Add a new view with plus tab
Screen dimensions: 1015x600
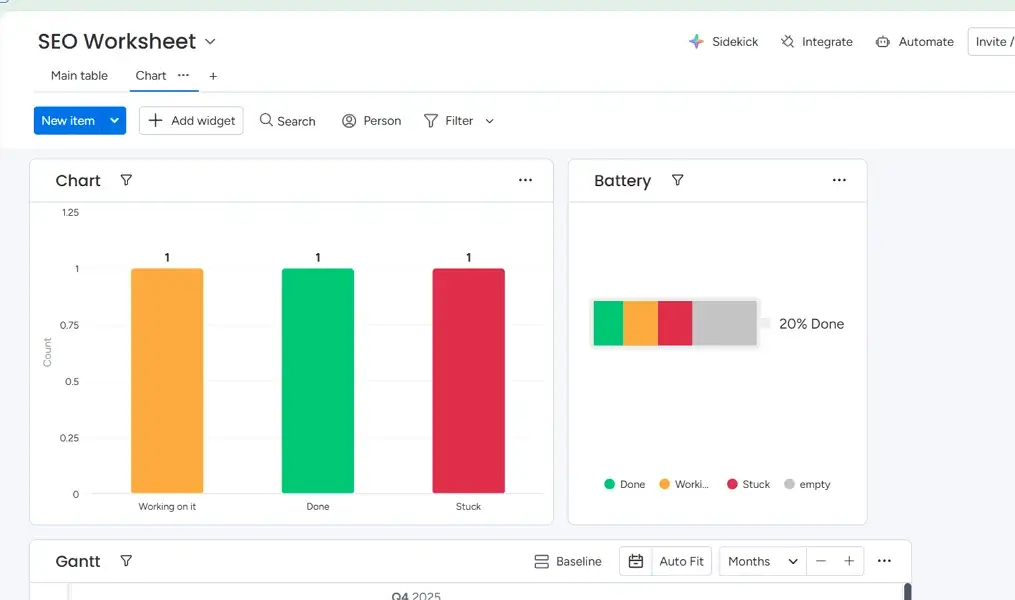point(213,76)
